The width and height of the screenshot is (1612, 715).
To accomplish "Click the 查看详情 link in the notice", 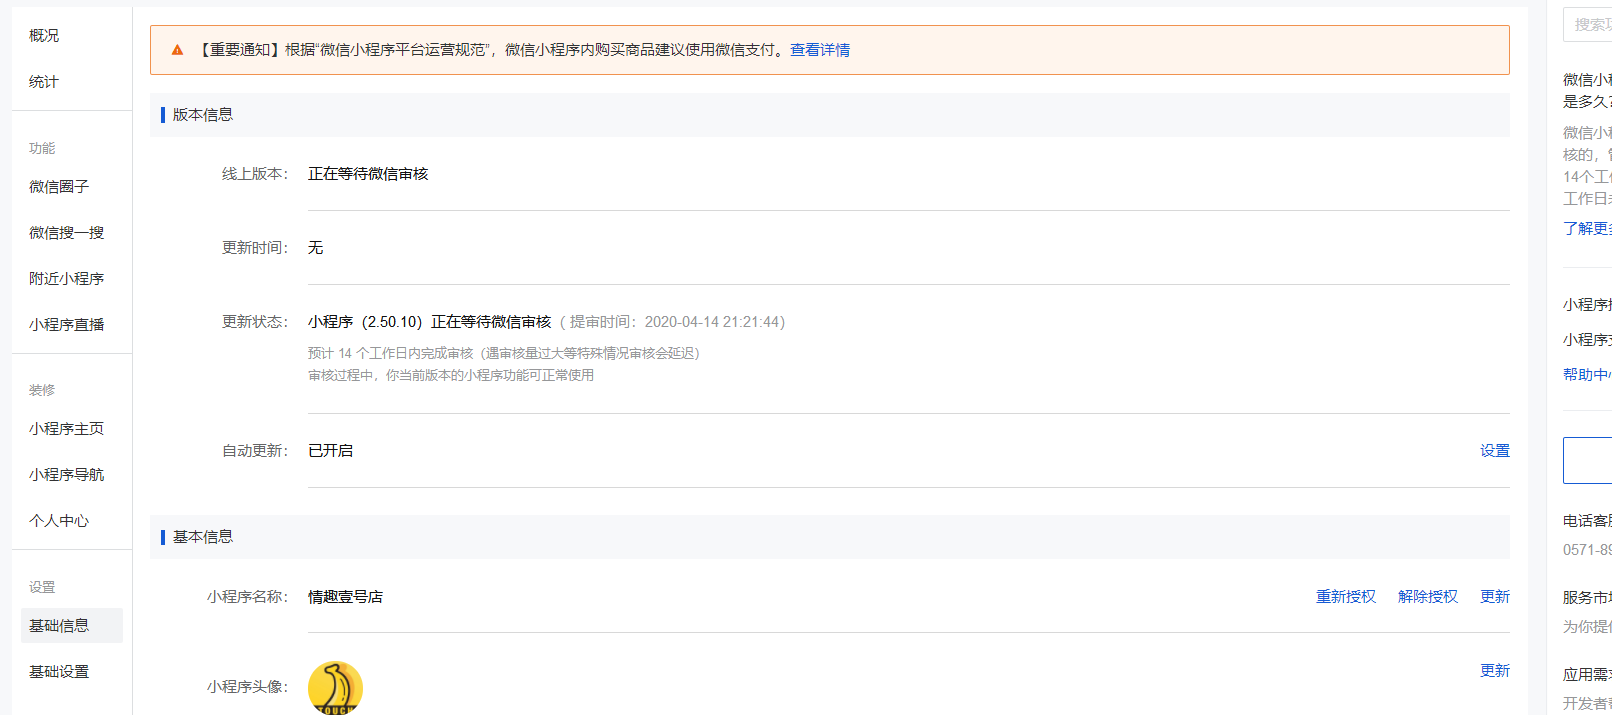I will coord(820,50).
